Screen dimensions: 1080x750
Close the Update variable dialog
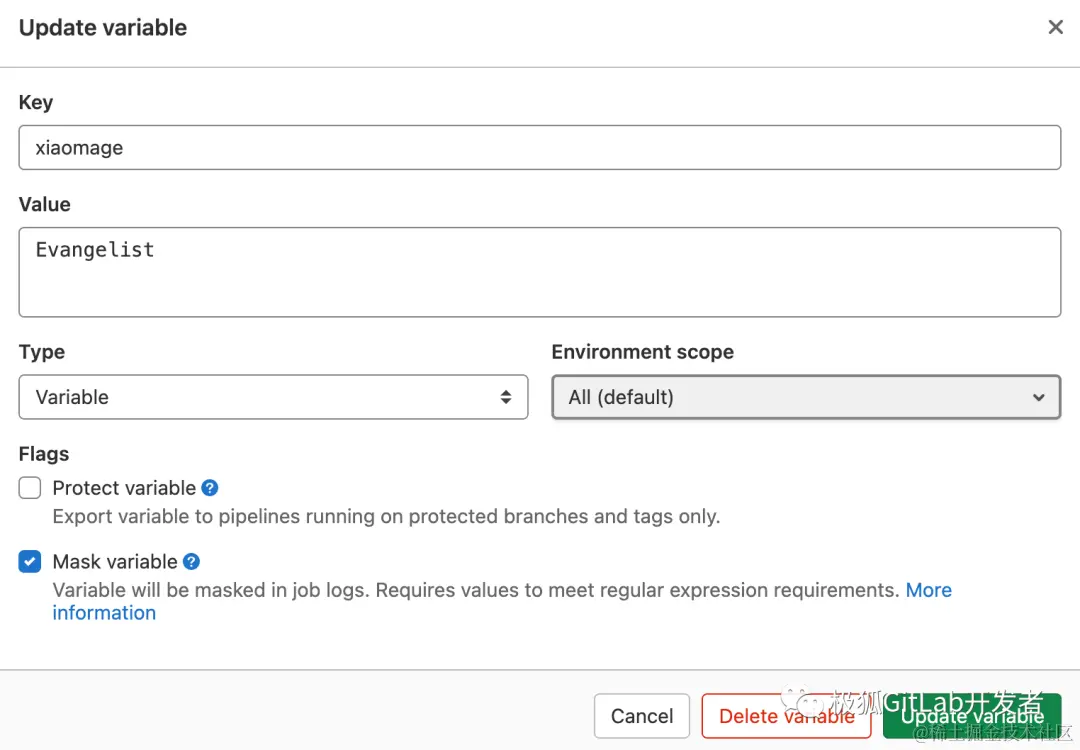click(1055, 28)
